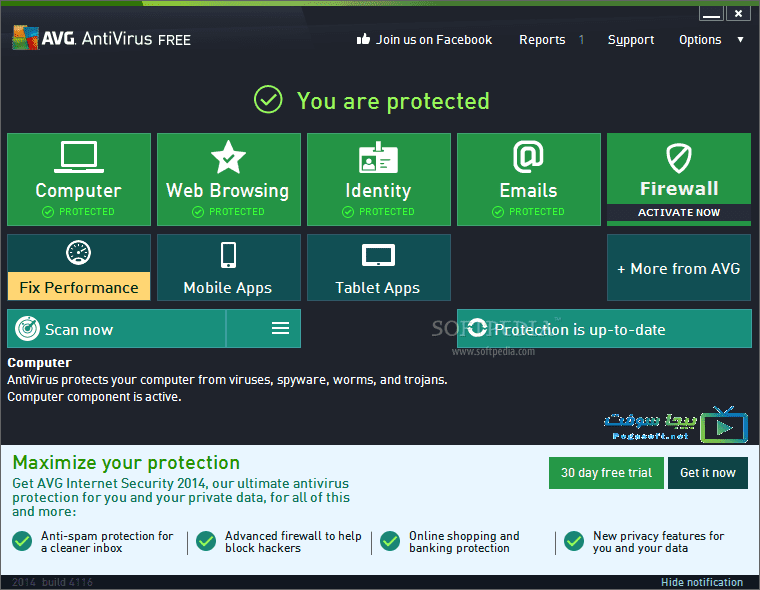Click the Scan now button
This screenshot has height=590, width=760.
[116, 329]
